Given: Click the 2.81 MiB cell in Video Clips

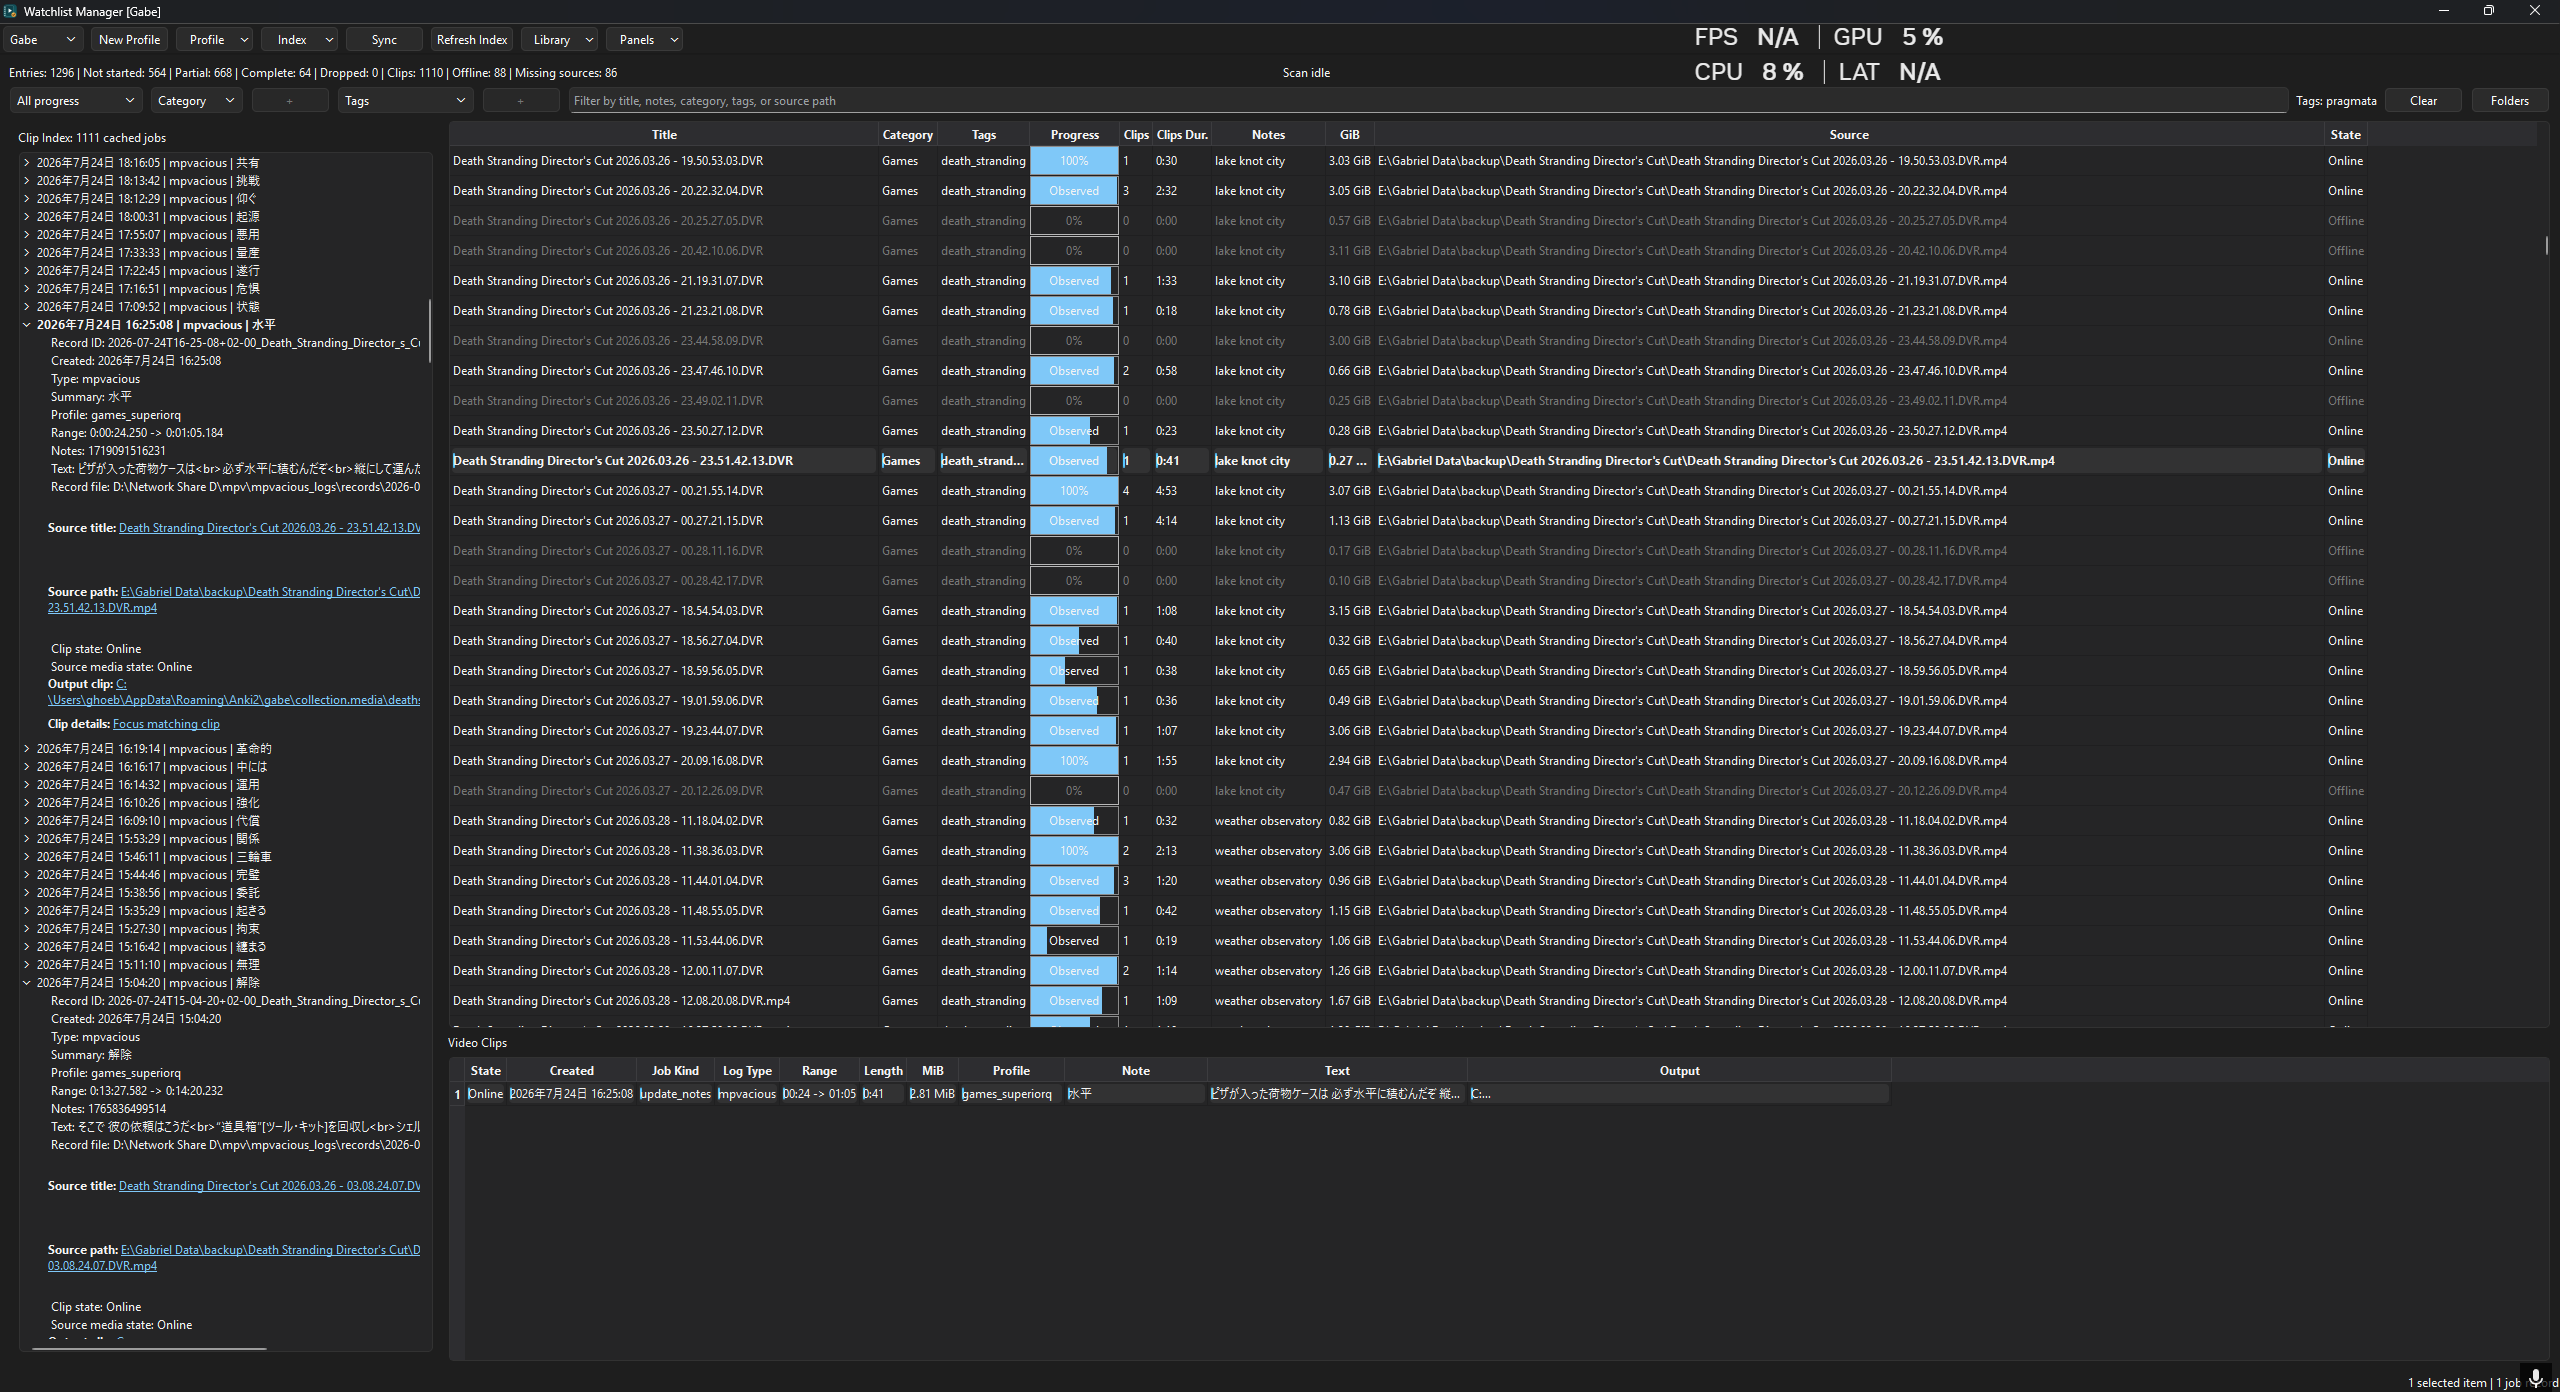Looking at the screenshot, I should 932,1094.
